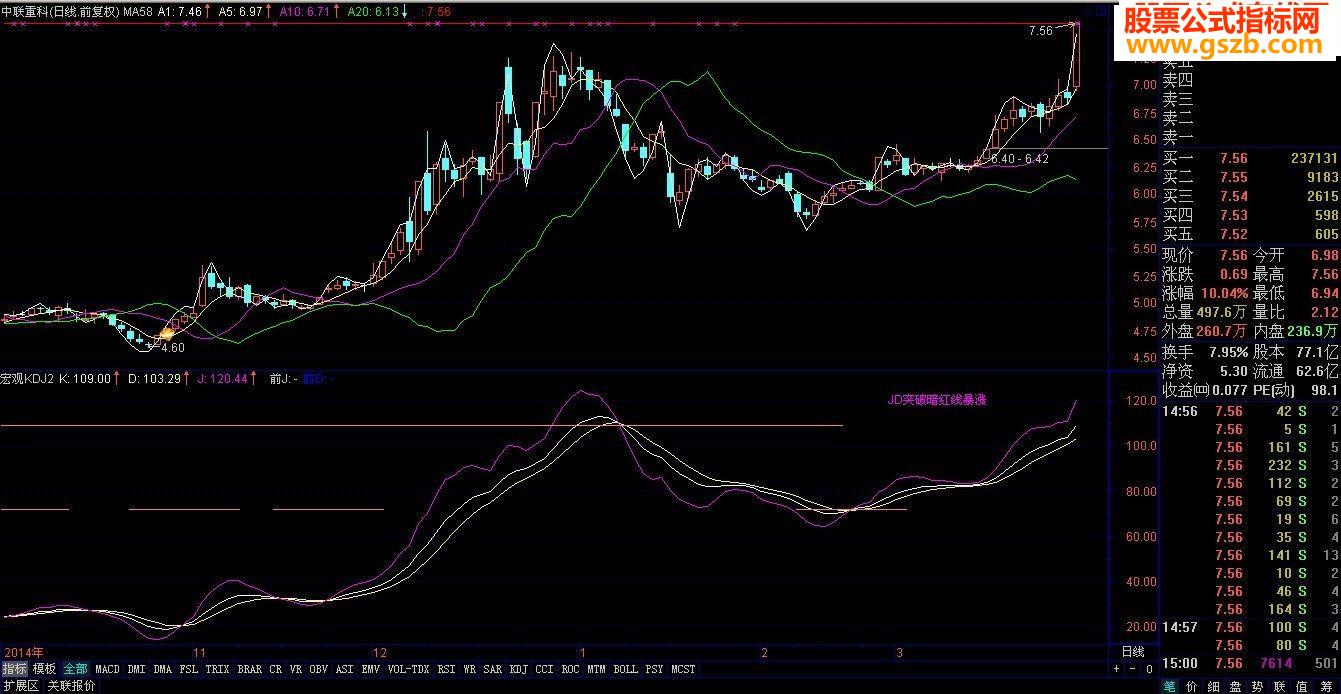This screenshot has width=1341, height=694.
Task: Select the 指标 tab at bottom left
Action: click(x=14, y=669)
